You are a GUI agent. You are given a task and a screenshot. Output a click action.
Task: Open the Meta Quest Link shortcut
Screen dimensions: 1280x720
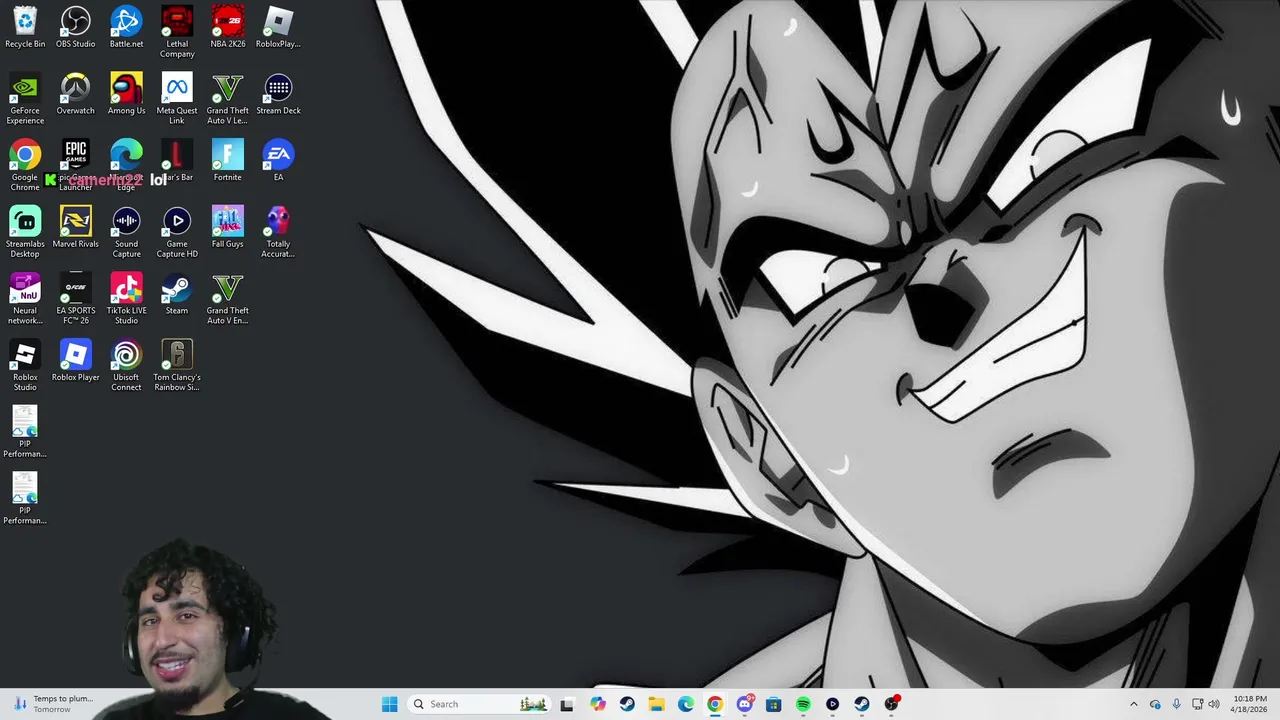[177, 99]
